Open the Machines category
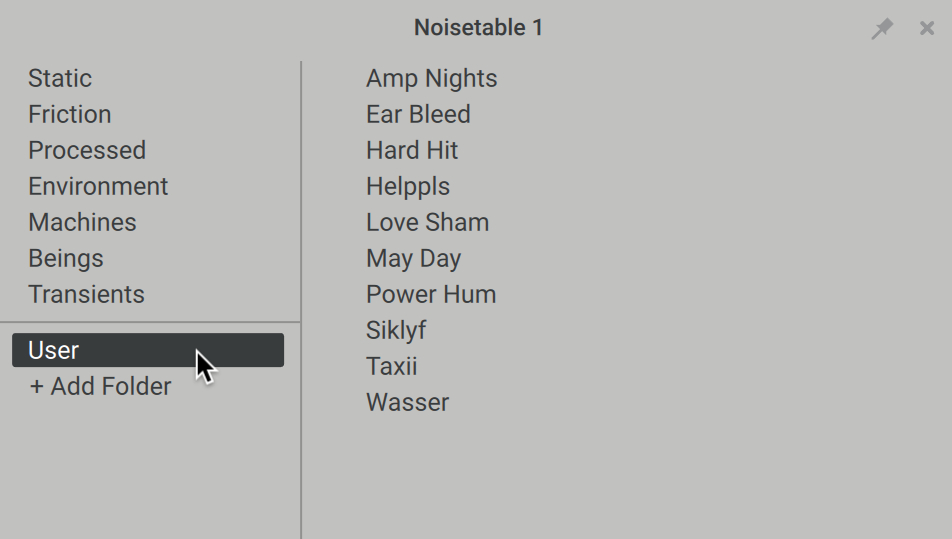The image size is (952, 539). point(82,222)
